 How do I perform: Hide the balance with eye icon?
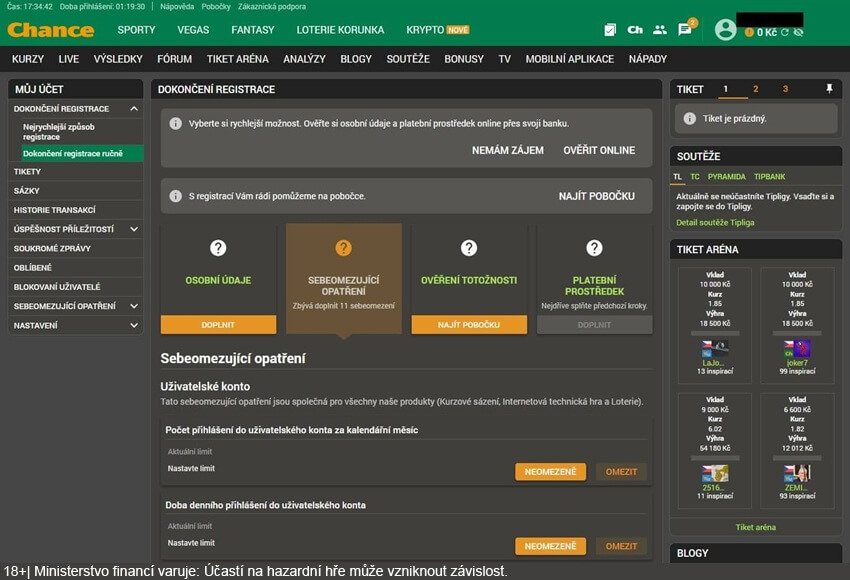pos(798,33)
